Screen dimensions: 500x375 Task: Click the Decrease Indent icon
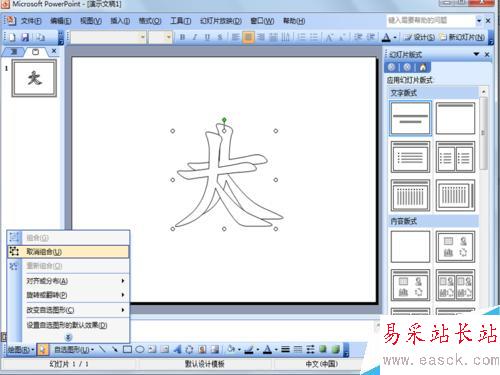358,37
